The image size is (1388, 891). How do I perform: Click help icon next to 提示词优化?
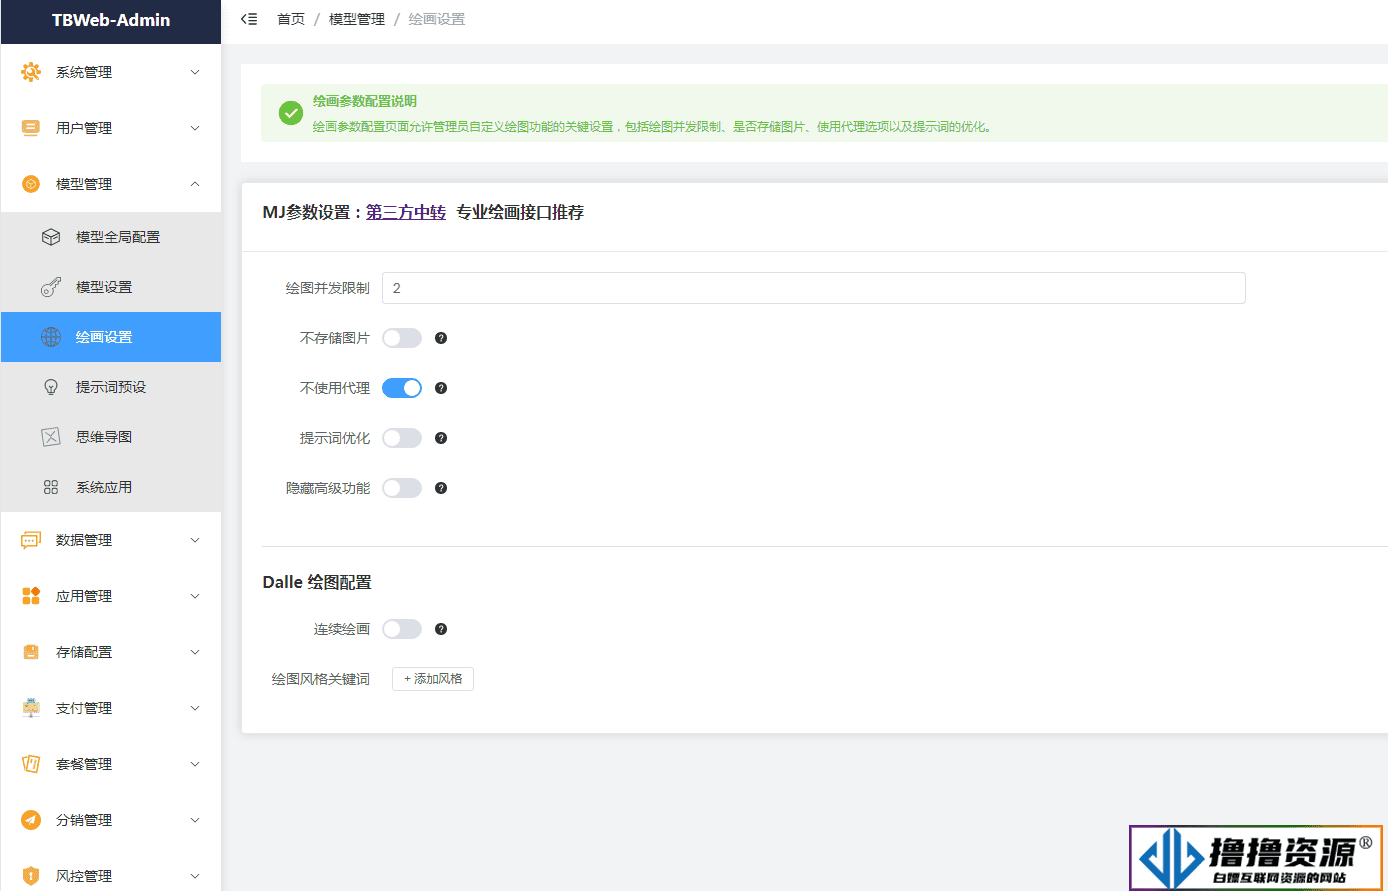pyautogui.click(x=441, y=438)
